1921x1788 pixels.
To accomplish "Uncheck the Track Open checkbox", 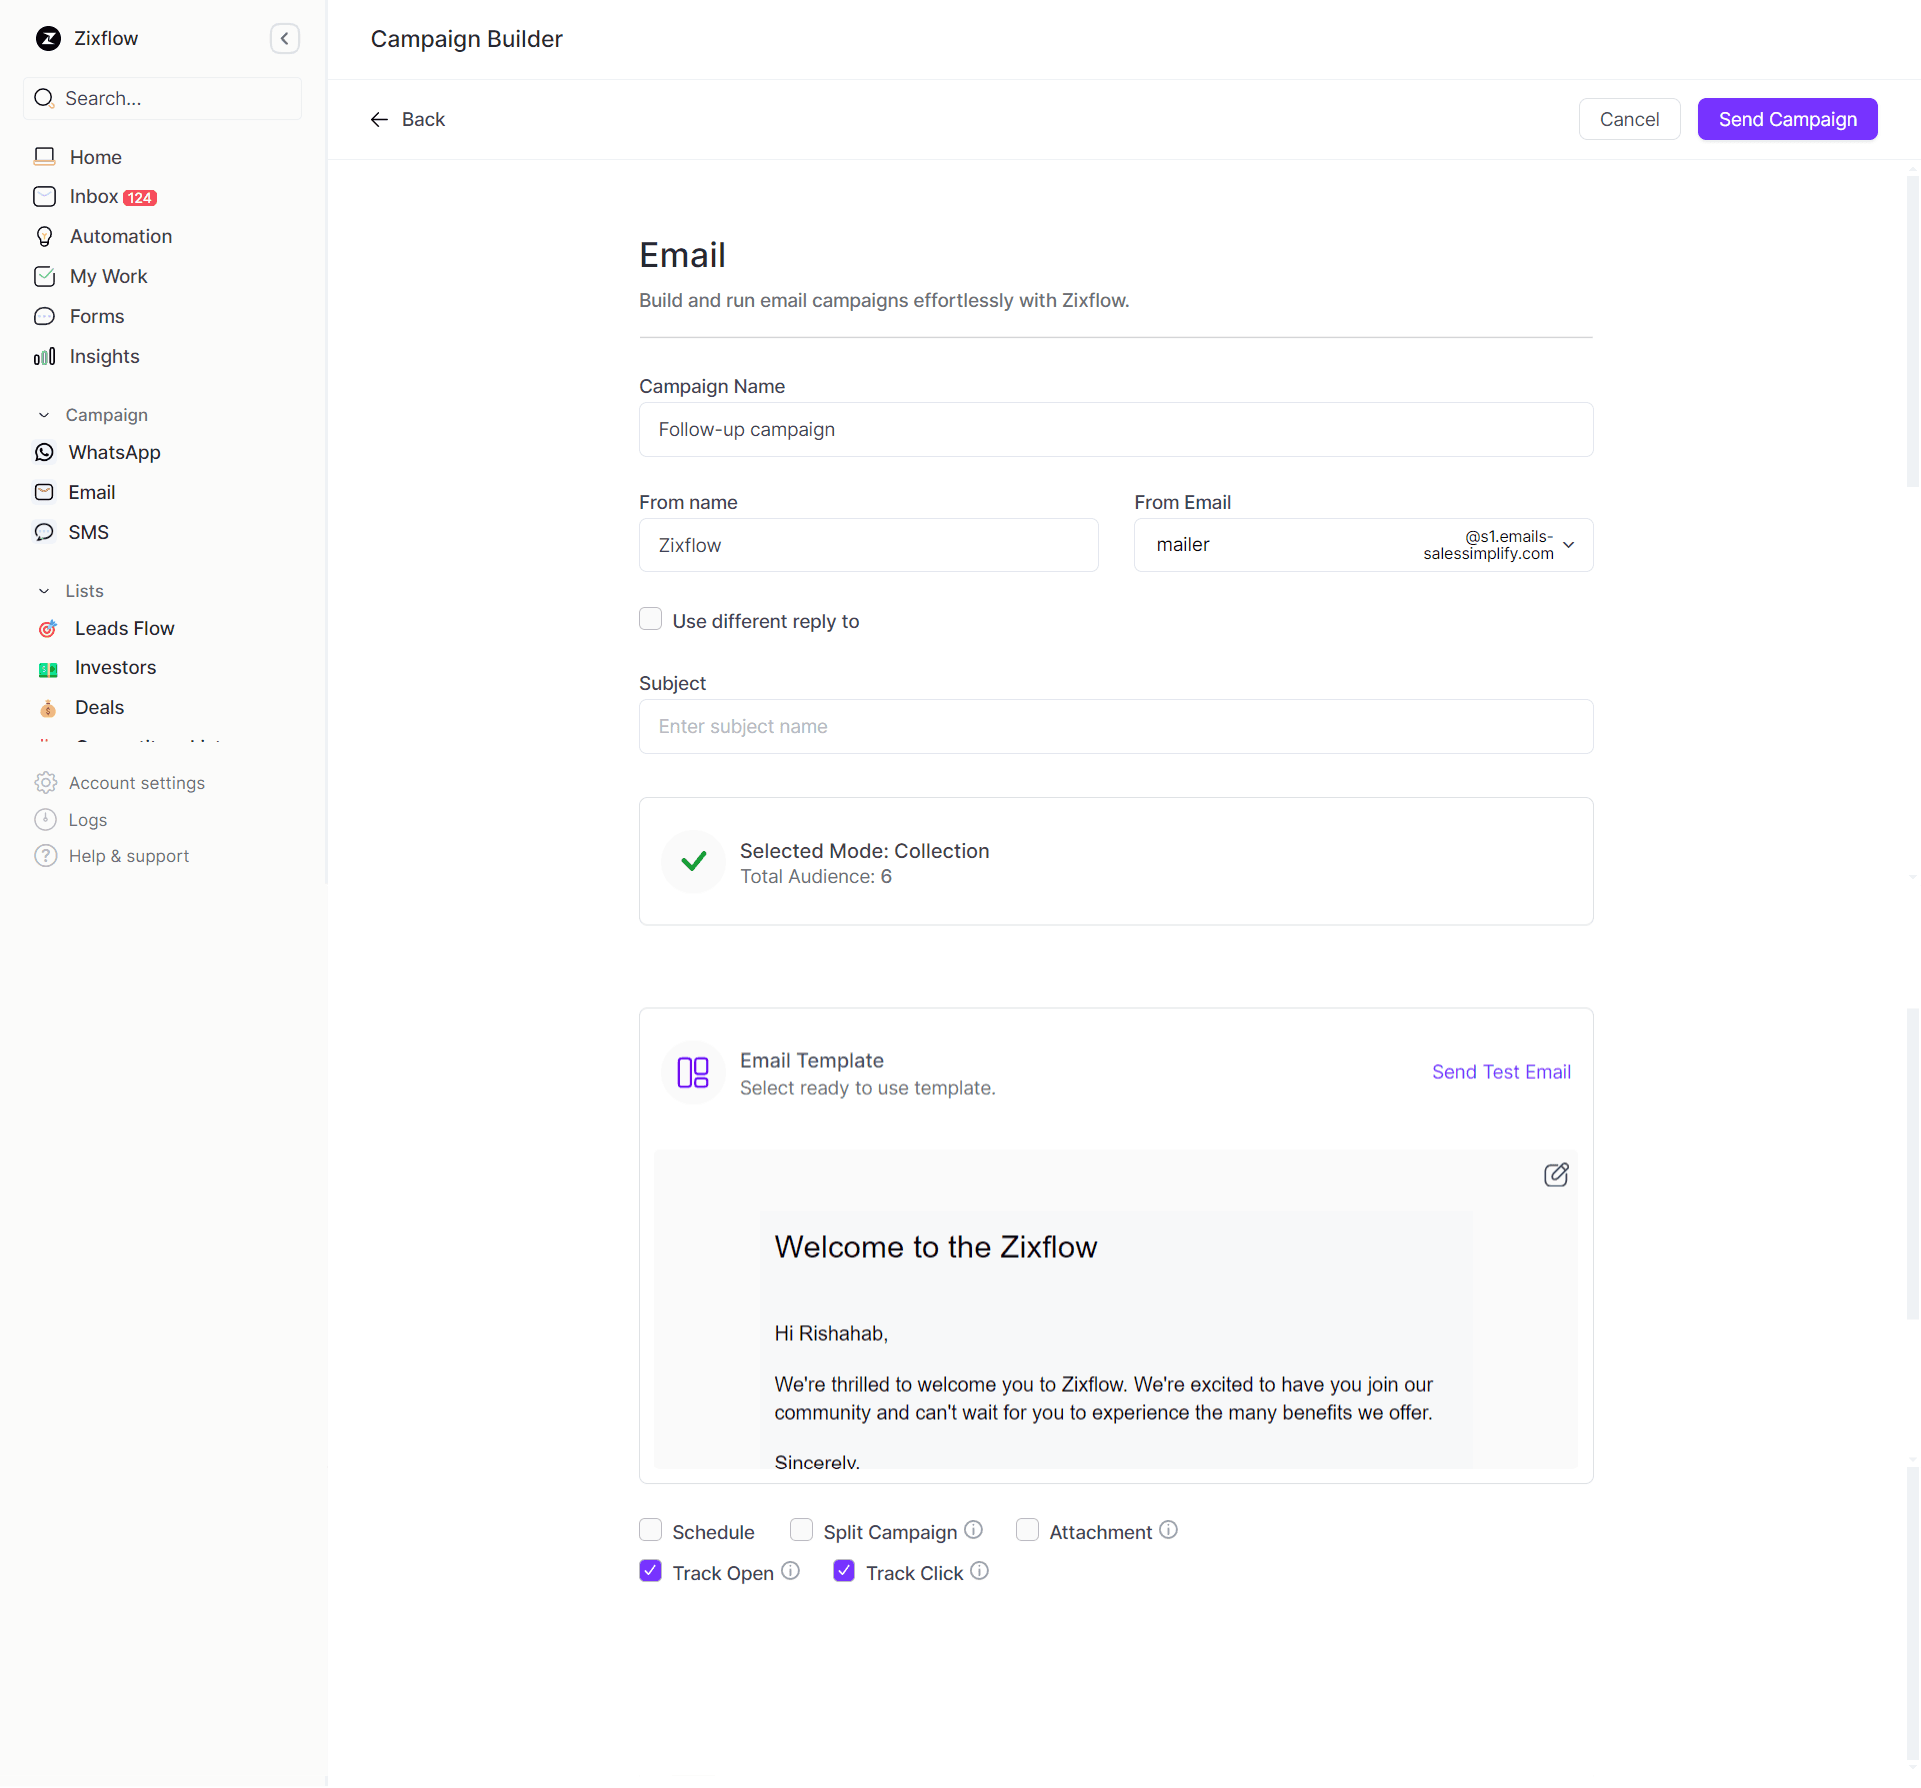I will 651,1571.
